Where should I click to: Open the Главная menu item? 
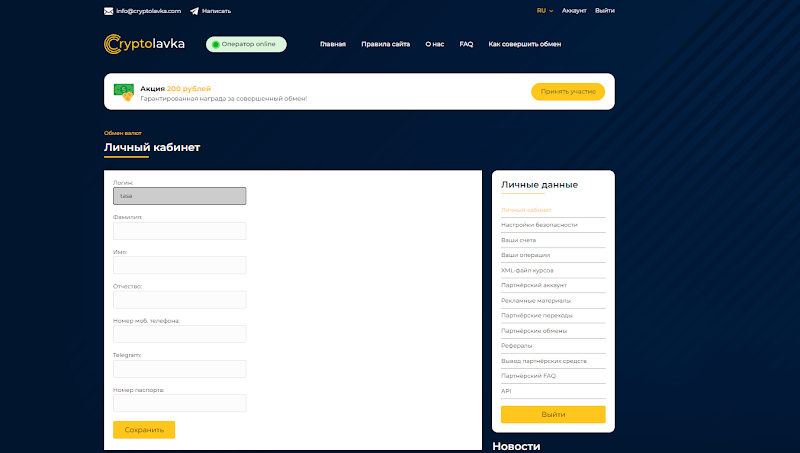pos(333,44)
